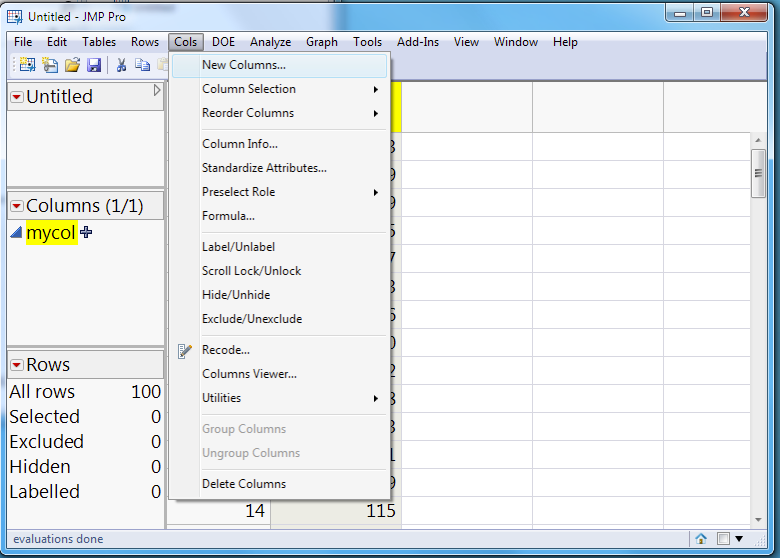The height and width of the screenshot is (558, 780).
Task: Click the Cut scissors icon
Action: pyautogui.click(x=121, y=65)
